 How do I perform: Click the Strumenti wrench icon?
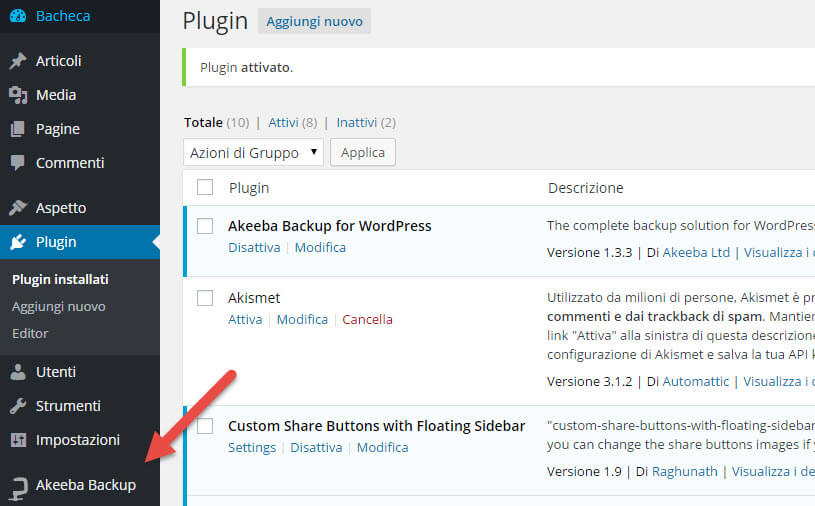pyautogui.click(x=18, y=406)
